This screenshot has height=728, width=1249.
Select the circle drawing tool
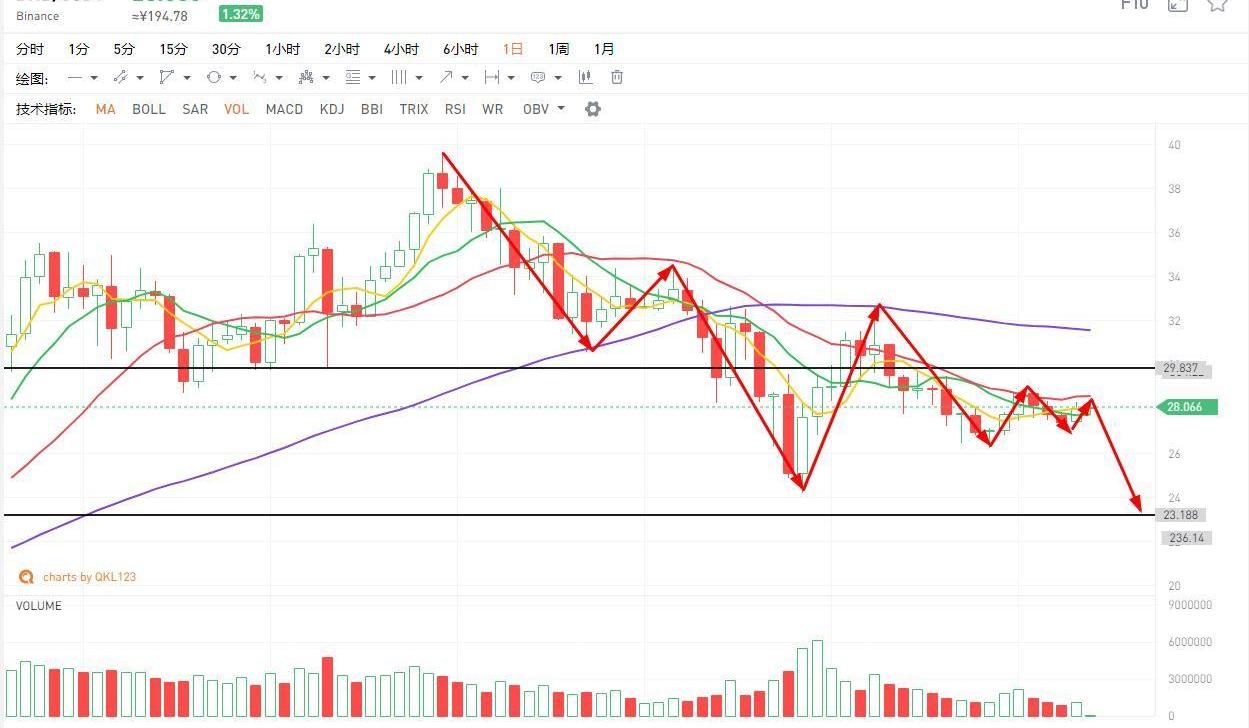click(x=214, y=78)
